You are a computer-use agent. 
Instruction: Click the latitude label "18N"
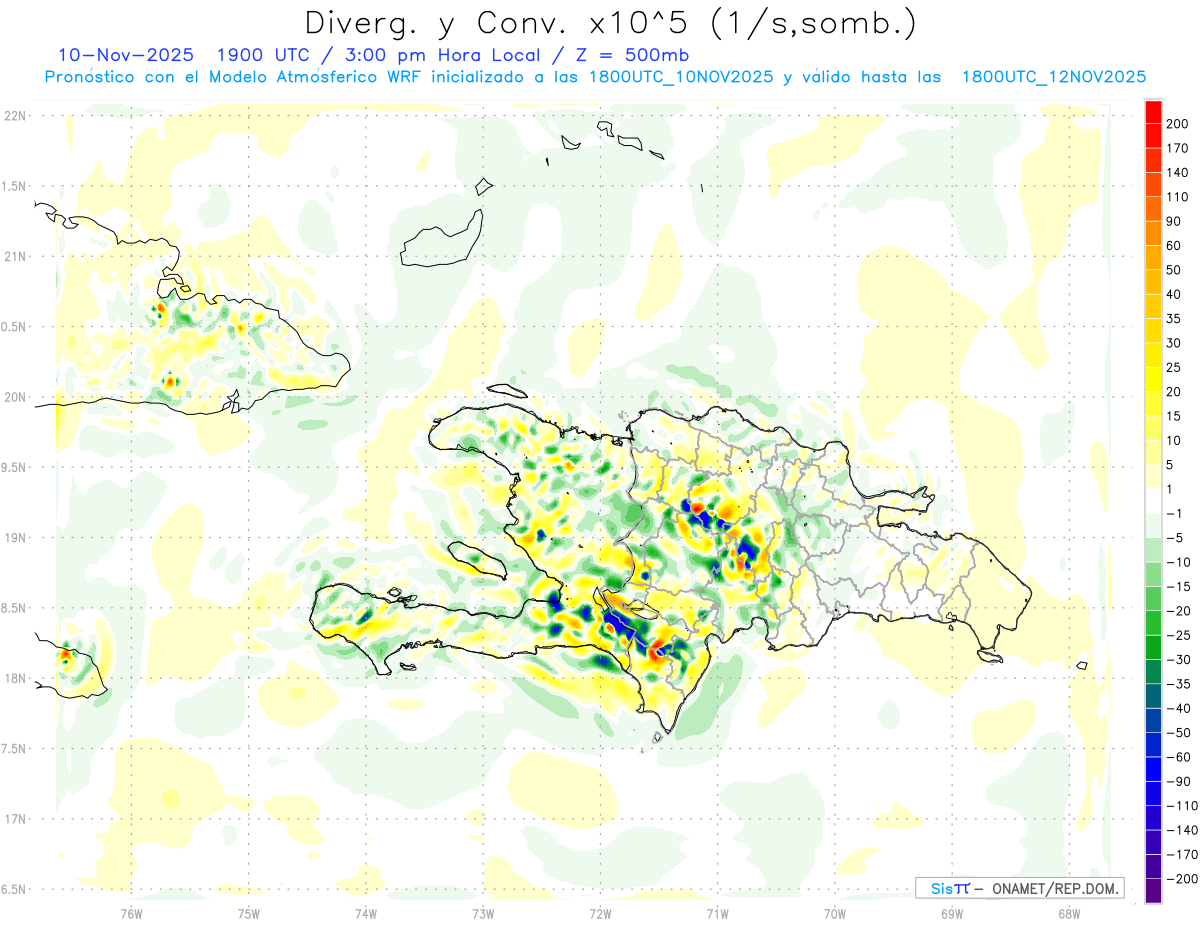tap(16, 679)
